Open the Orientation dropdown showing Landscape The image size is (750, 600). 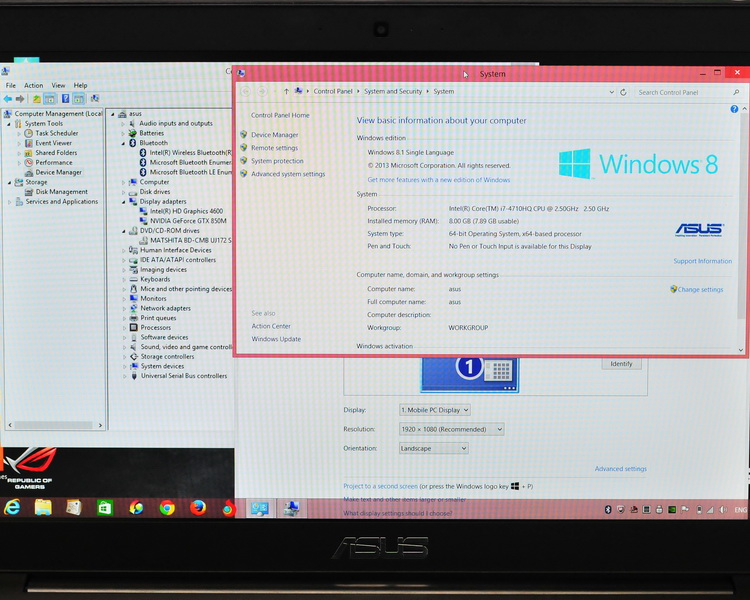tap(433, 448)
